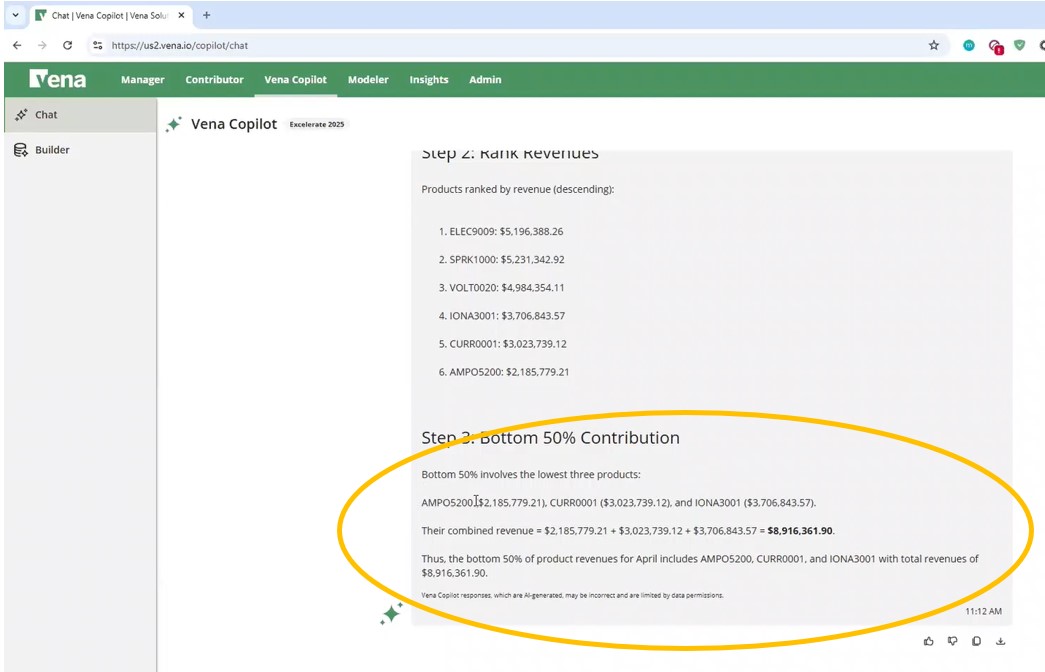
Task: Open the site information icon beside URL
Action: 97,45
